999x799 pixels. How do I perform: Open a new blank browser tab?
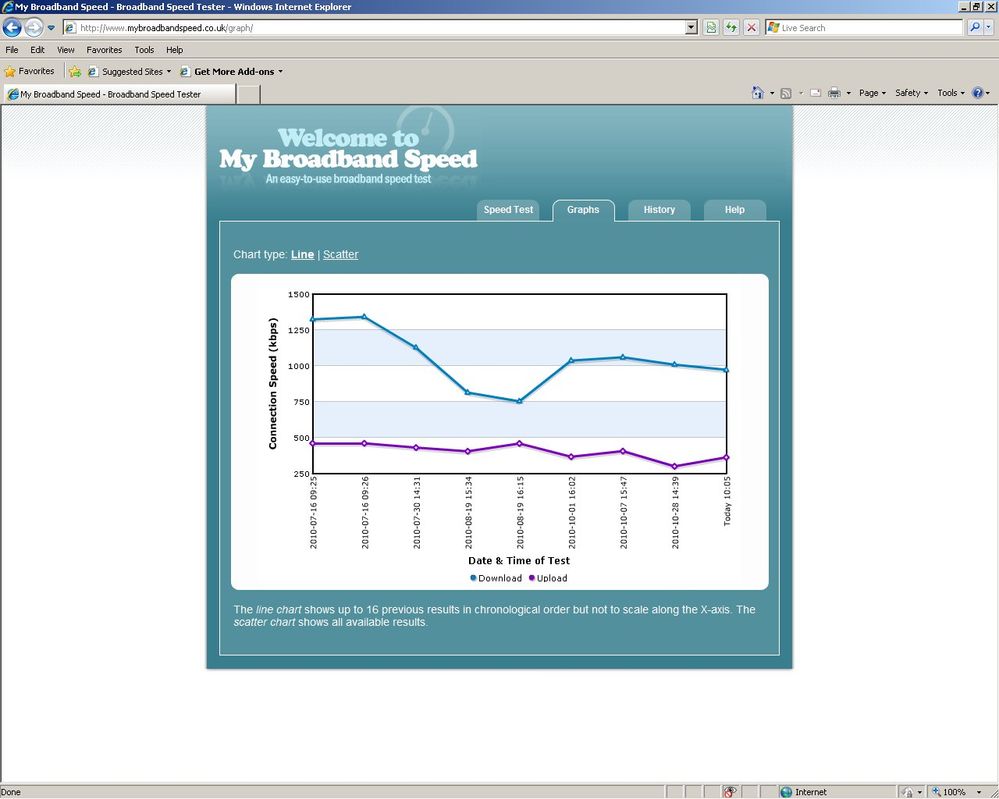pyautogui.click(x=248, y=94)
